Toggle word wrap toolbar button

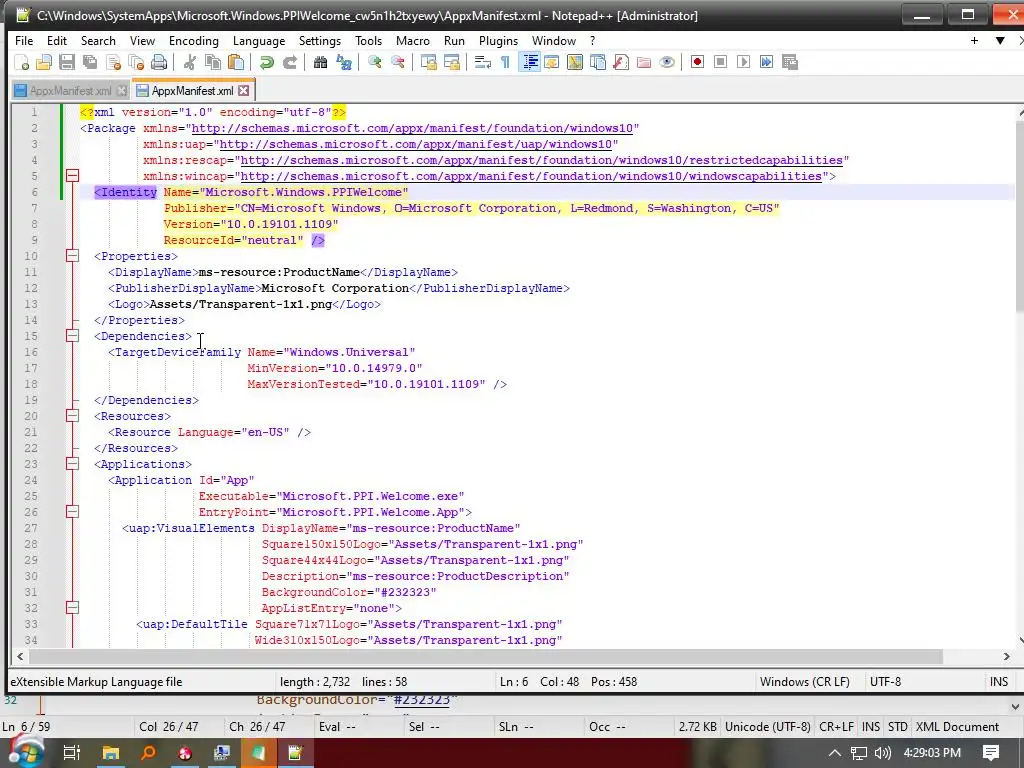point(483,63)
